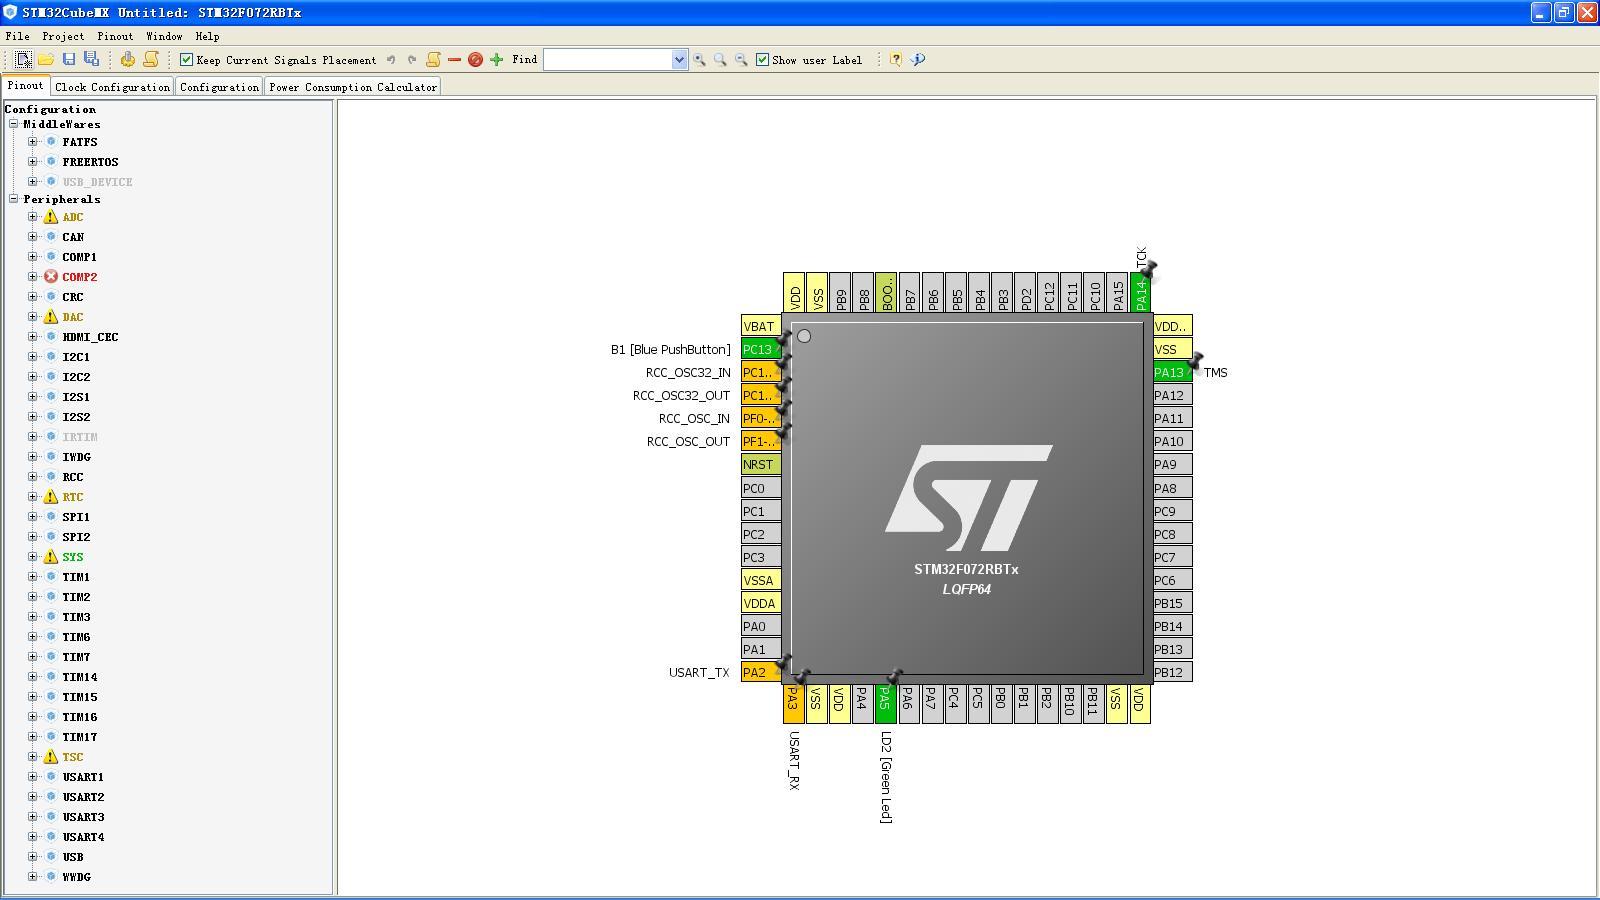The image size is (1600, 900).
Task: Click the Open Project folder icon
Action: [x=46, y=60]
